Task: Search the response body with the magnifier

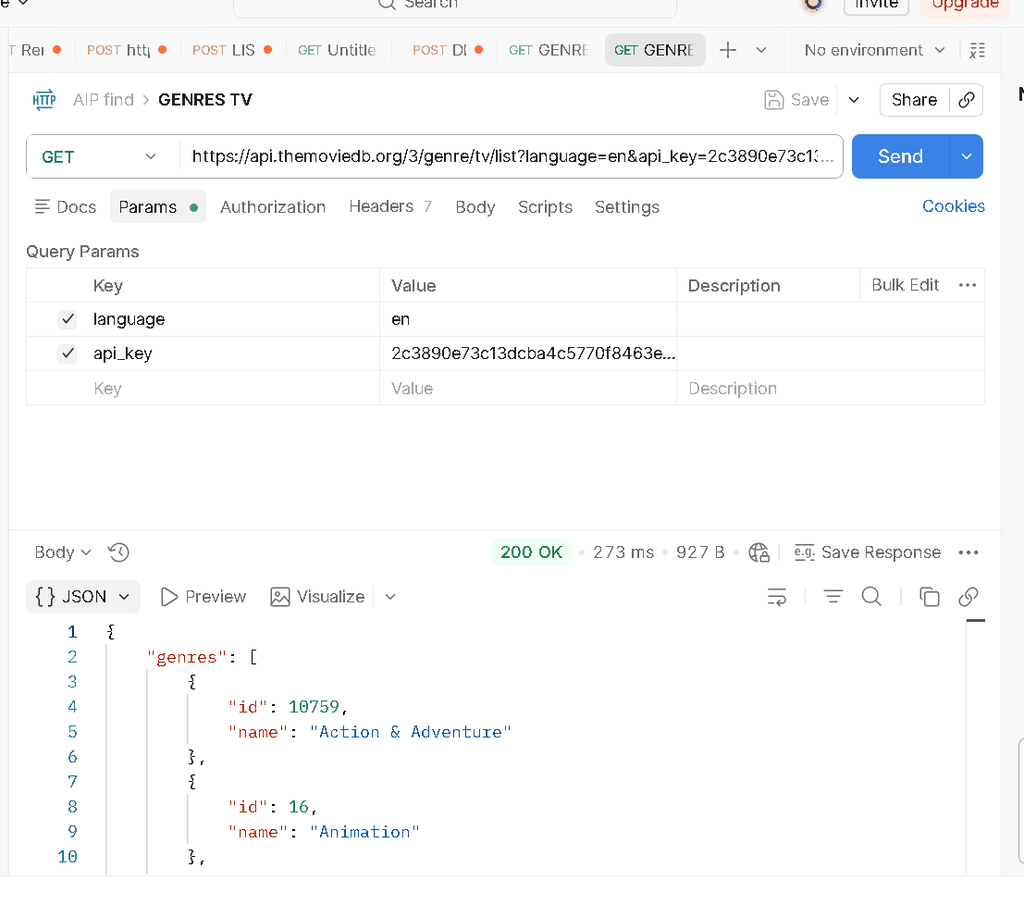Action: 871,597
